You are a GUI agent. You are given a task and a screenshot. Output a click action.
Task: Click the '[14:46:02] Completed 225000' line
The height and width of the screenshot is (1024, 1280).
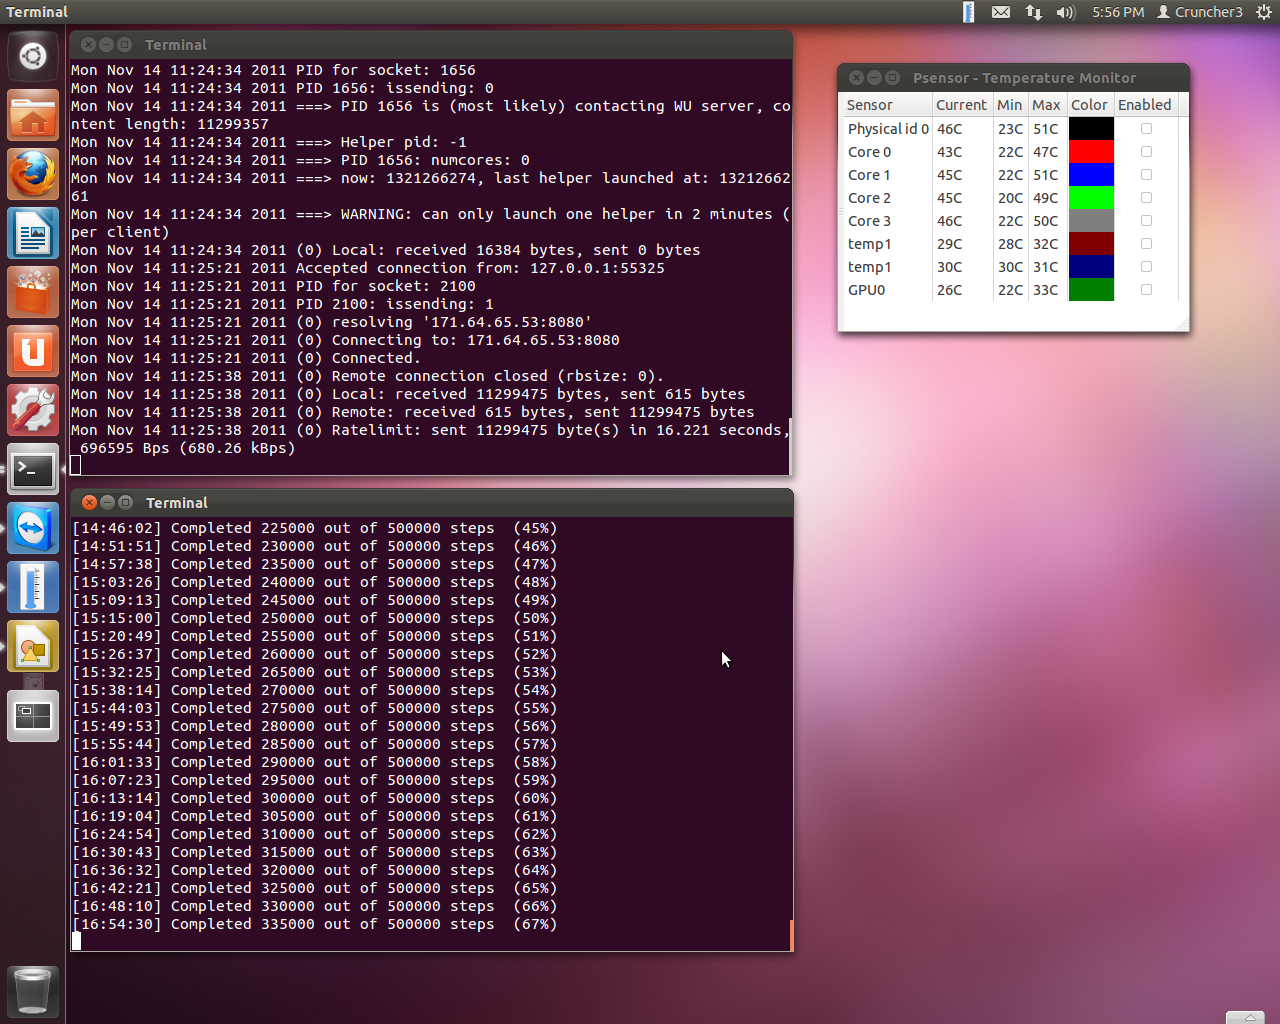click(314, 528)
